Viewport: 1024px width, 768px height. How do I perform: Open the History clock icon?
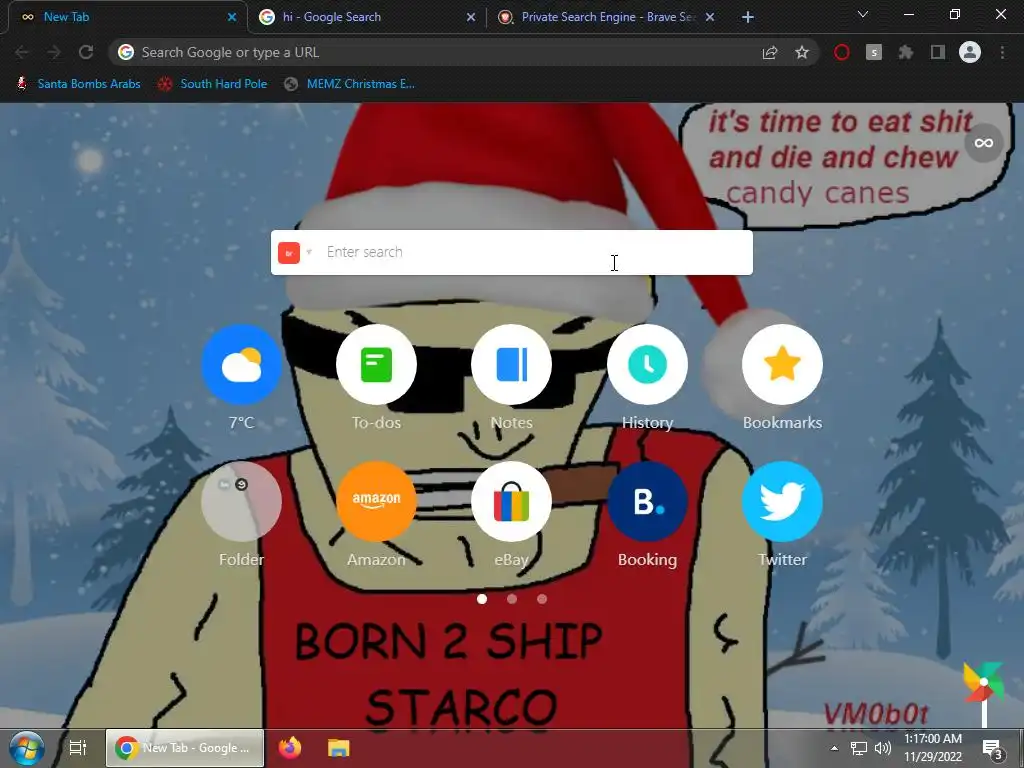point(647,364)
